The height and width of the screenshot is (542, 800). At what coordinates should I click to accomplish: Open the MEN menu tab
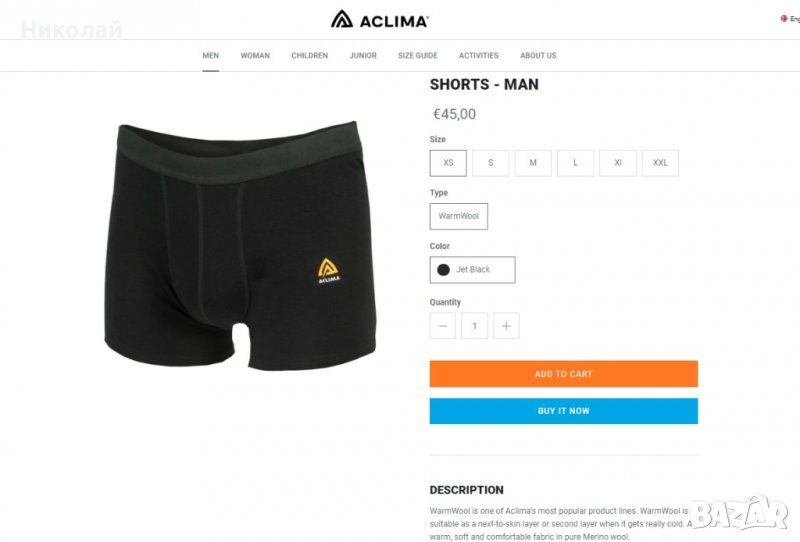click(x=211, y=56)
